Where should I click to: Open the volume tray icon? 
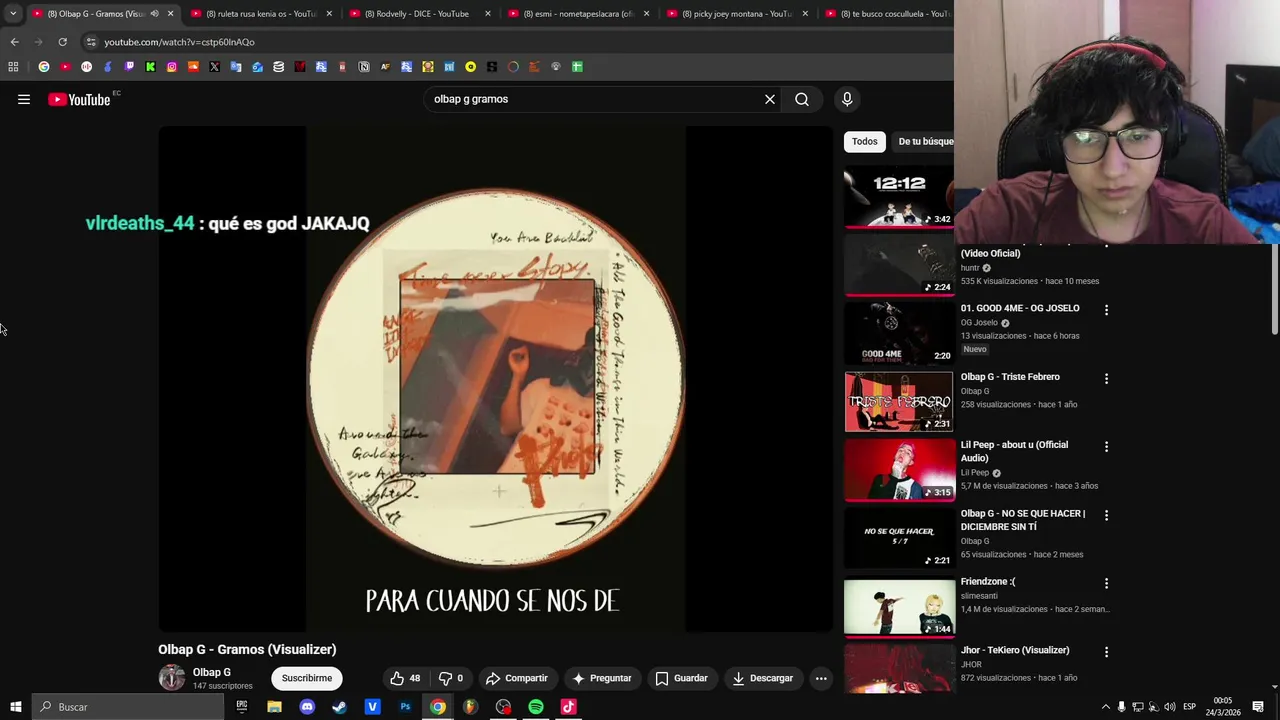1170,707
